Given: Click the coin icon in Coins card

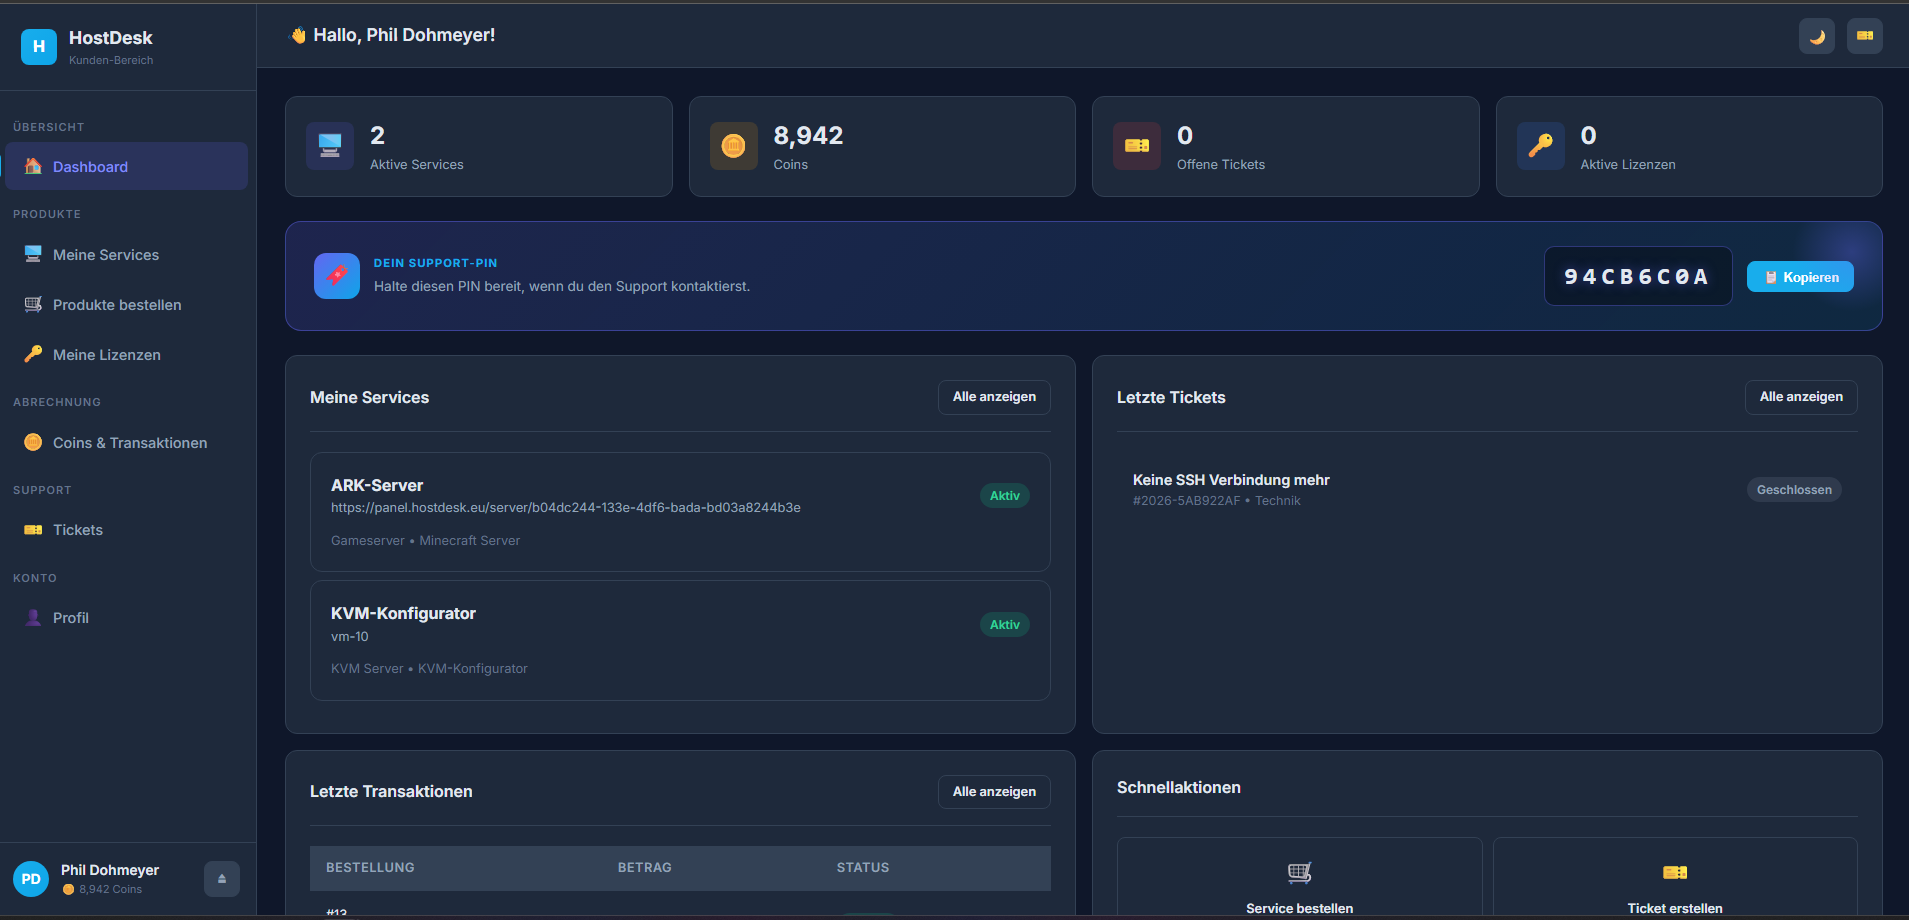Looking at the screenshot, I should coord(733,147).
